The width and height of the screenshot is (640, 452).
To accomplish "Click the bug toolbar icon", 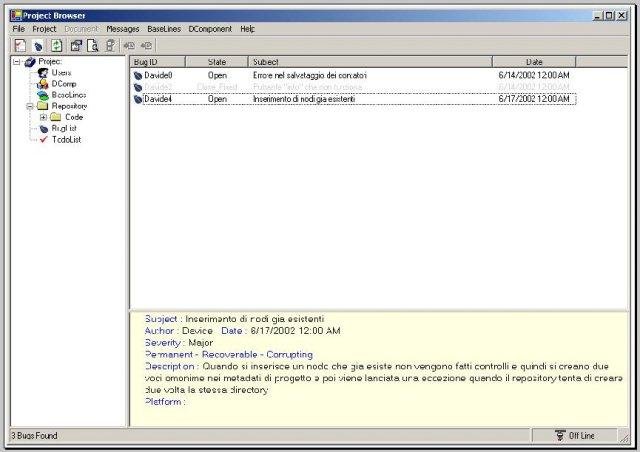I will (x=38, y=46).
